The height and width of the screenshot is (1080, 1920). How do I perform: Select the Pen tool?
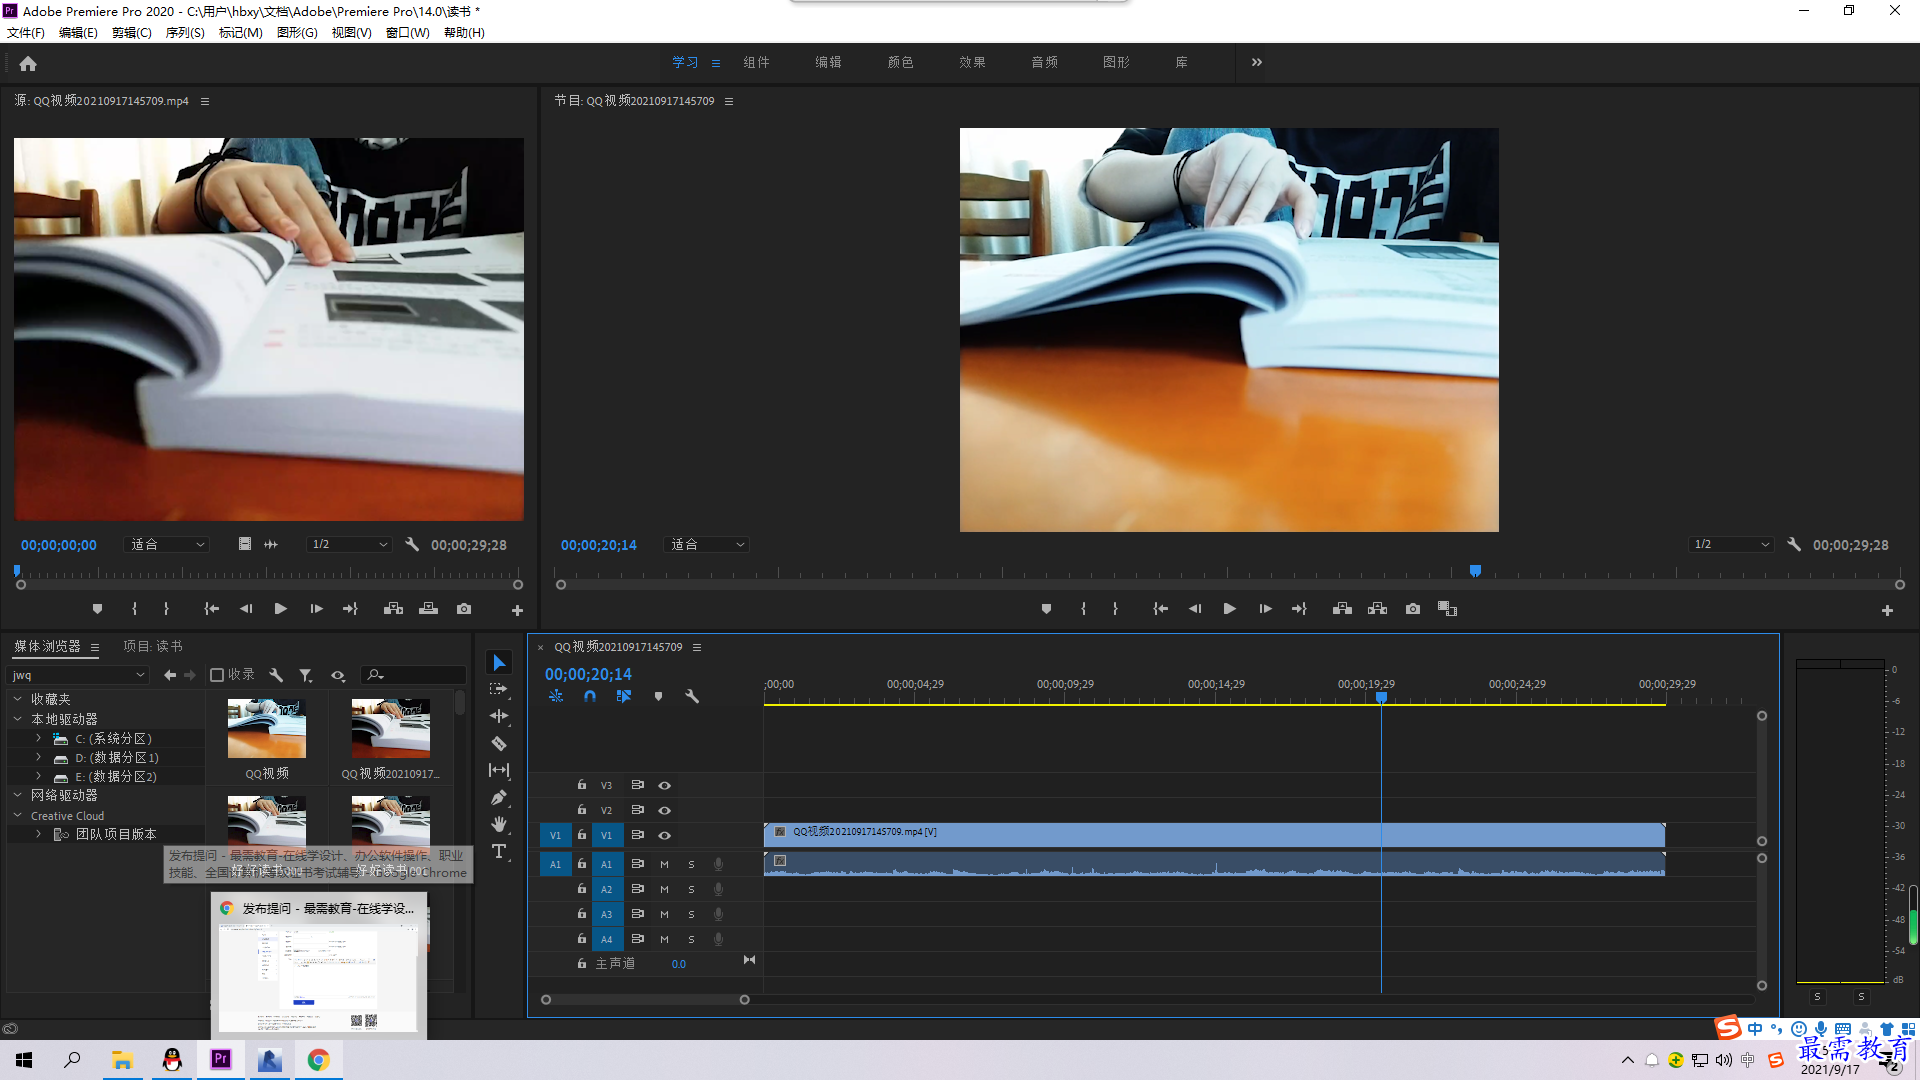pos(499,797)
